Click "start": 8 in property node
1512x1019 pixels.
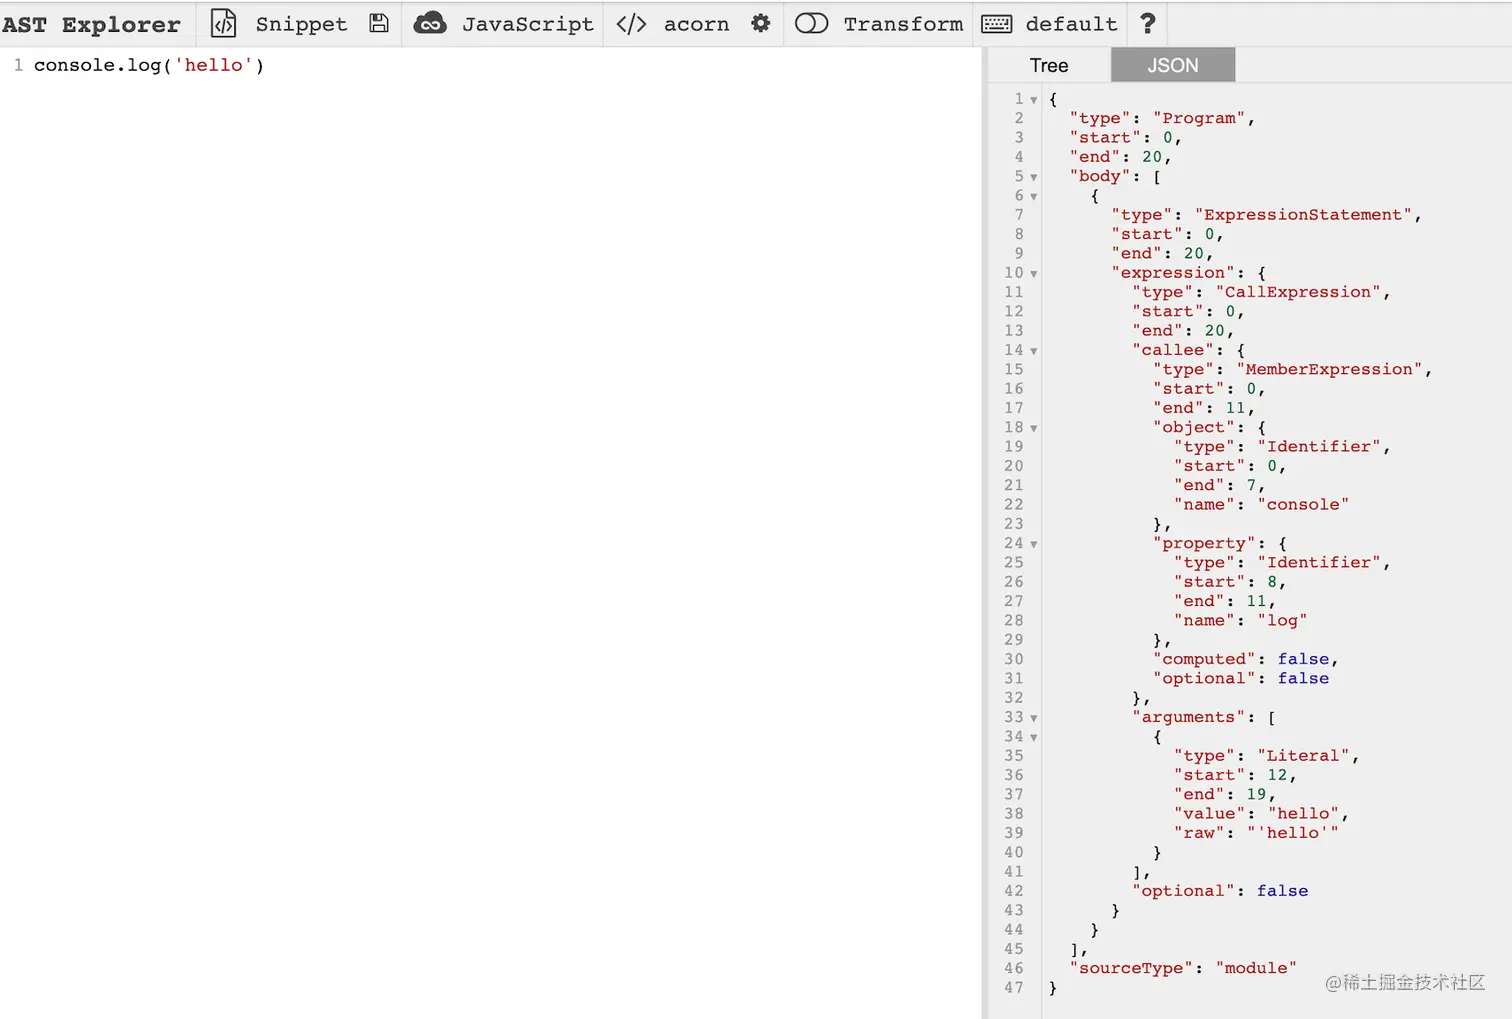1230,582
